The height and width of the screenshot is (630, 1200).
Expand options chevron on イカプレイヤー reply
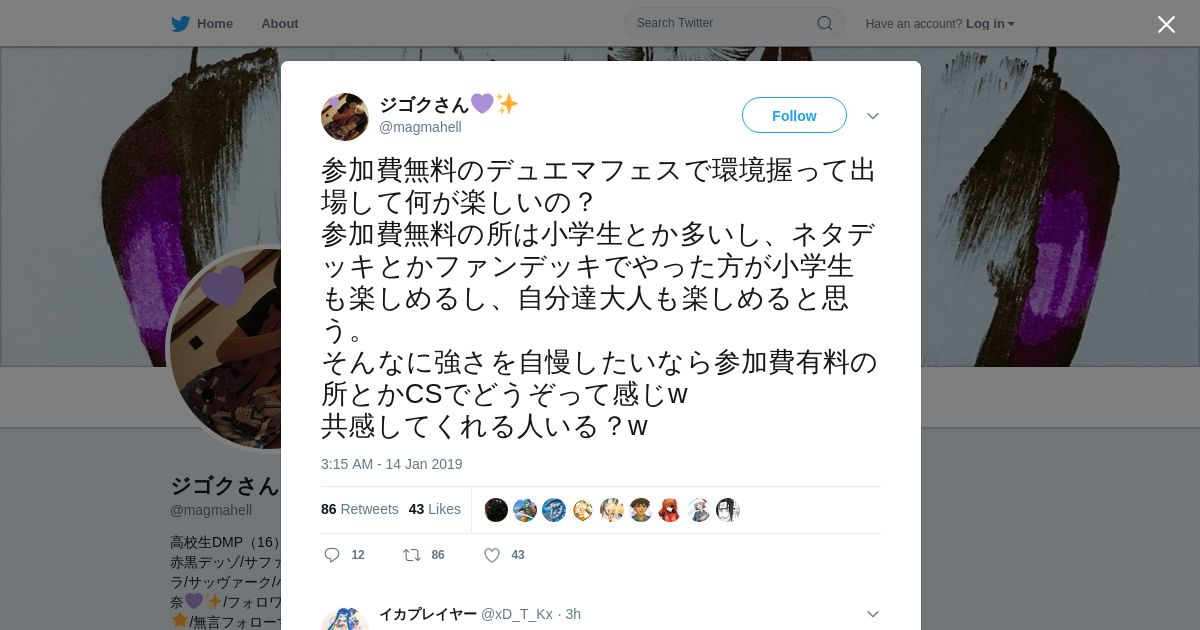click(x=873, y=614)
